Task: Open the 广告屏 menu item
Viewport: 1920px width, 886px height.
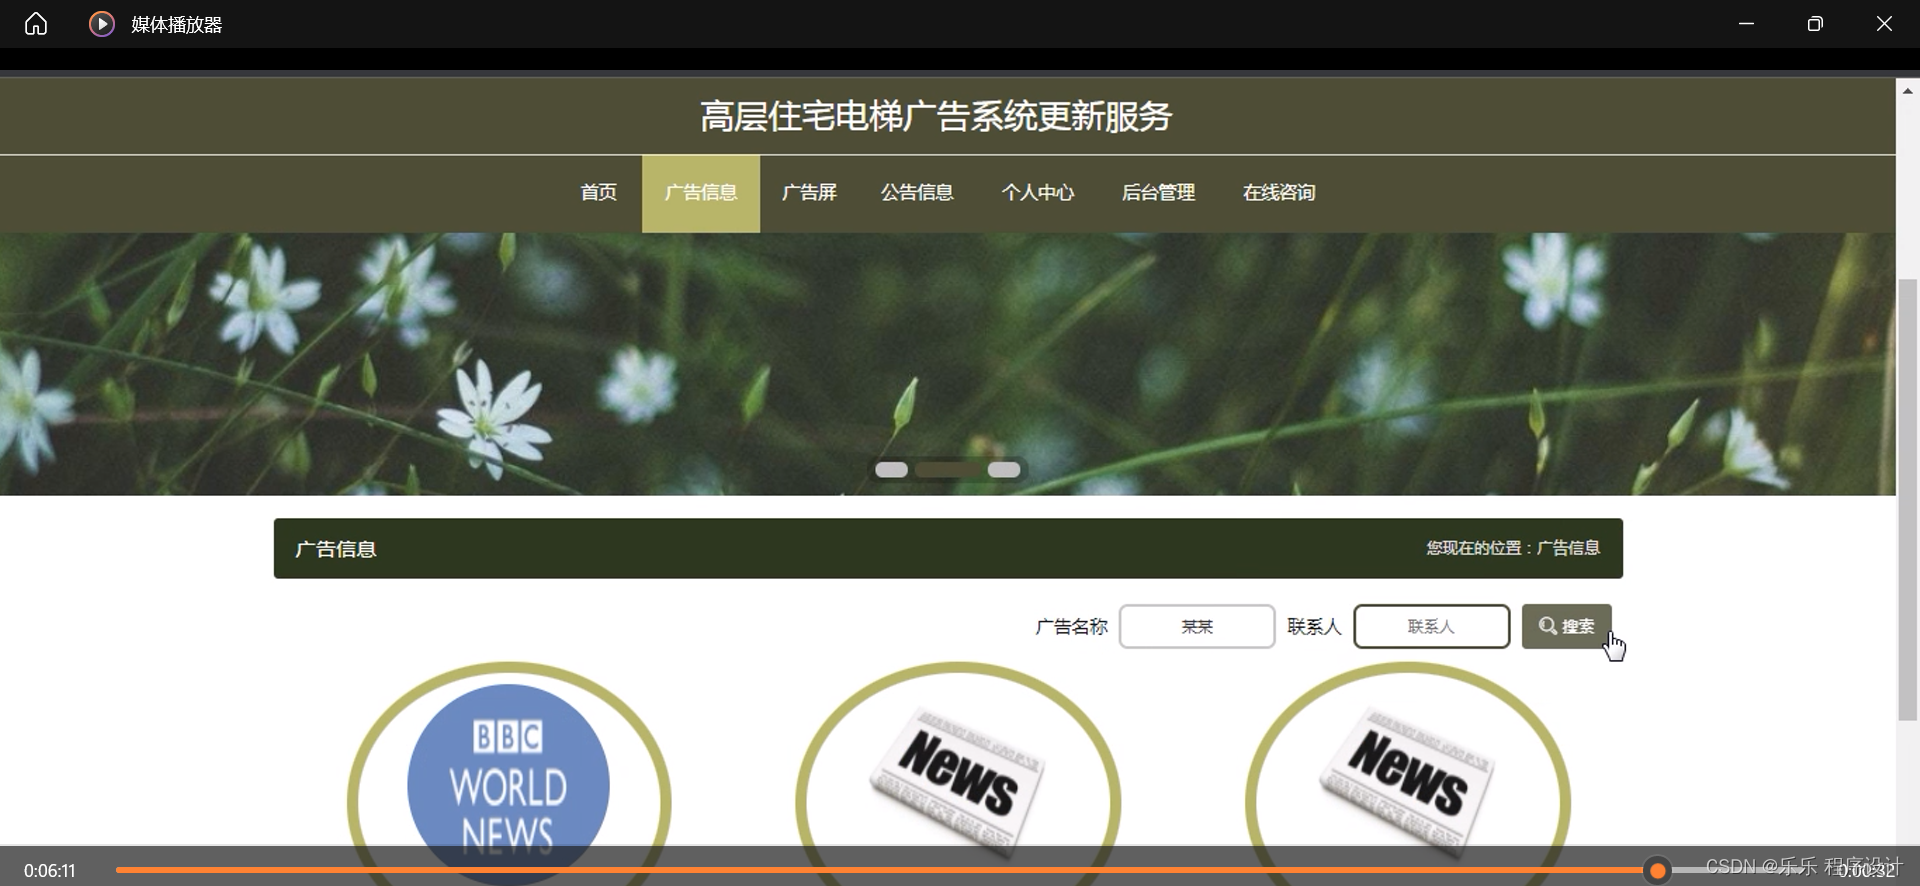Action: [809, 192]
